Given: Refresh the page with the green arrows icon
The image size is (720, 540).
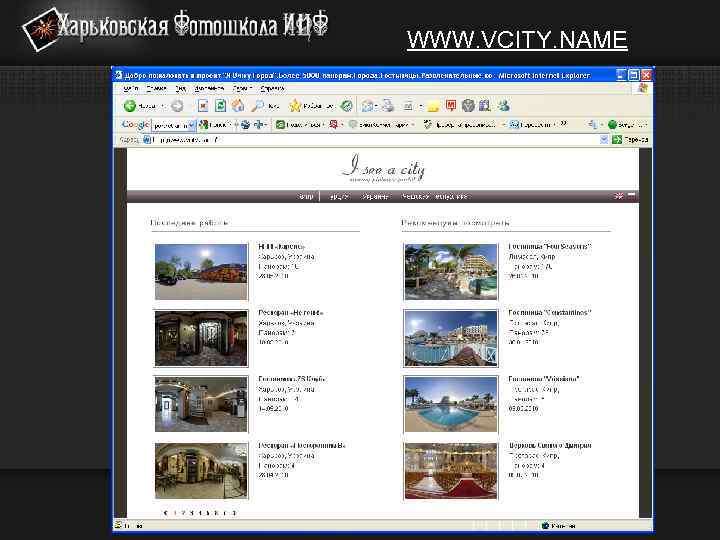Looking at the screenshot, I should (x=220, y=106).
